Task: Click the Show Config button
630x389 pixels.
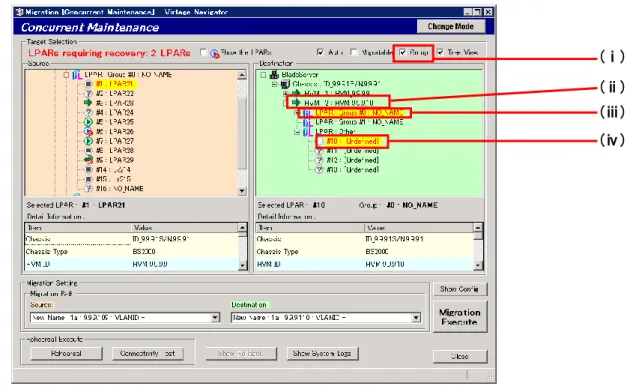Action: click(x=460, y=289)
